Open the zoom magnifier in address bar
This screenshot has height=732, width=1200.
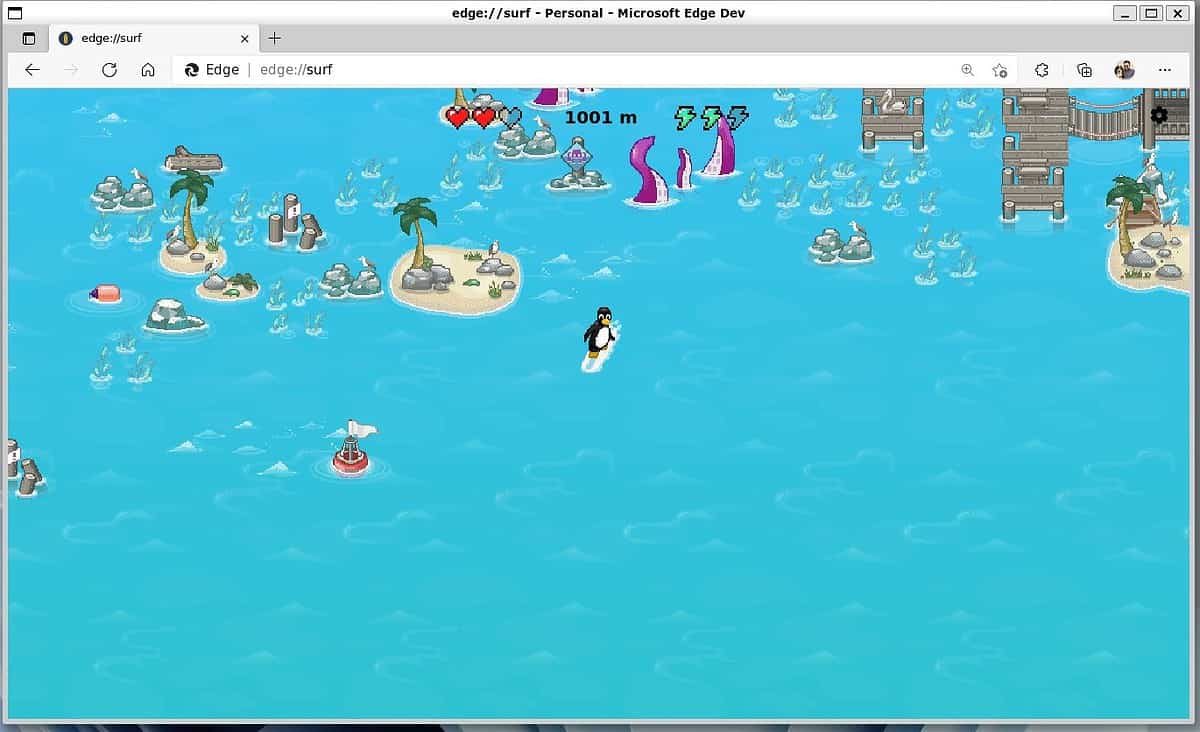coord(967,70)
